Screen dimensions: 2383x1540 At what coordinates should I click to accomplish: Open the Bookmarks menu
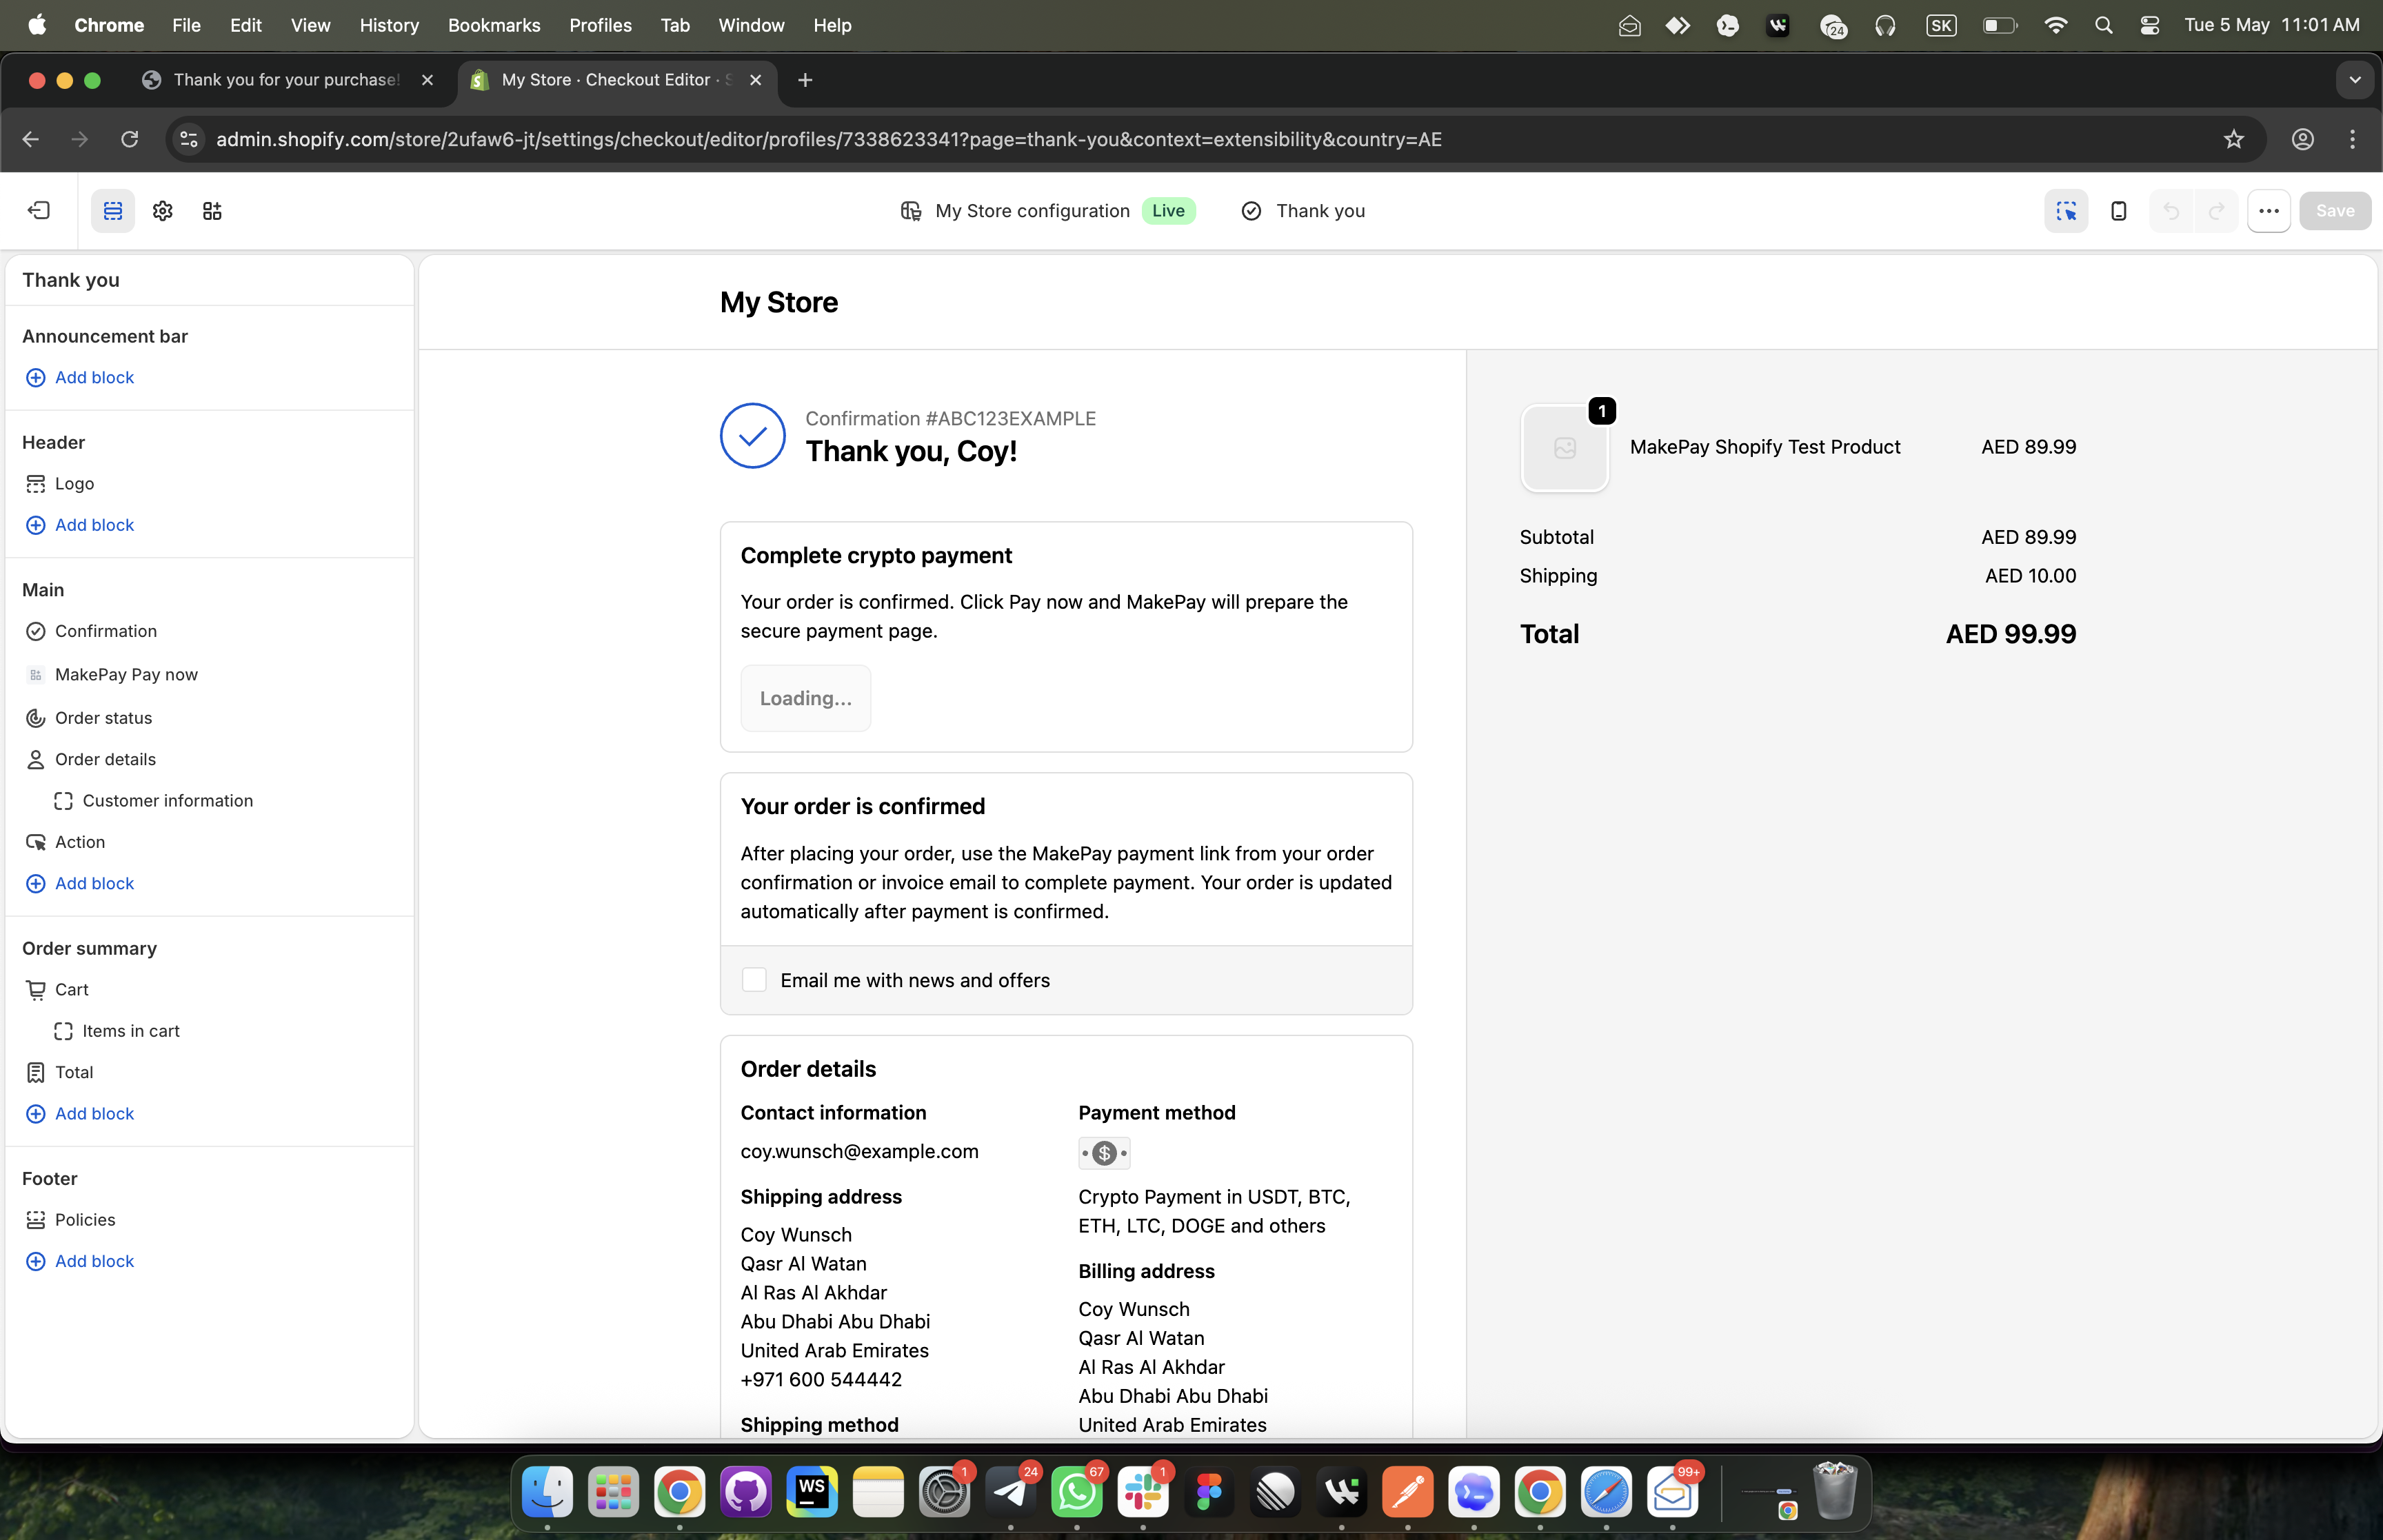494,25
